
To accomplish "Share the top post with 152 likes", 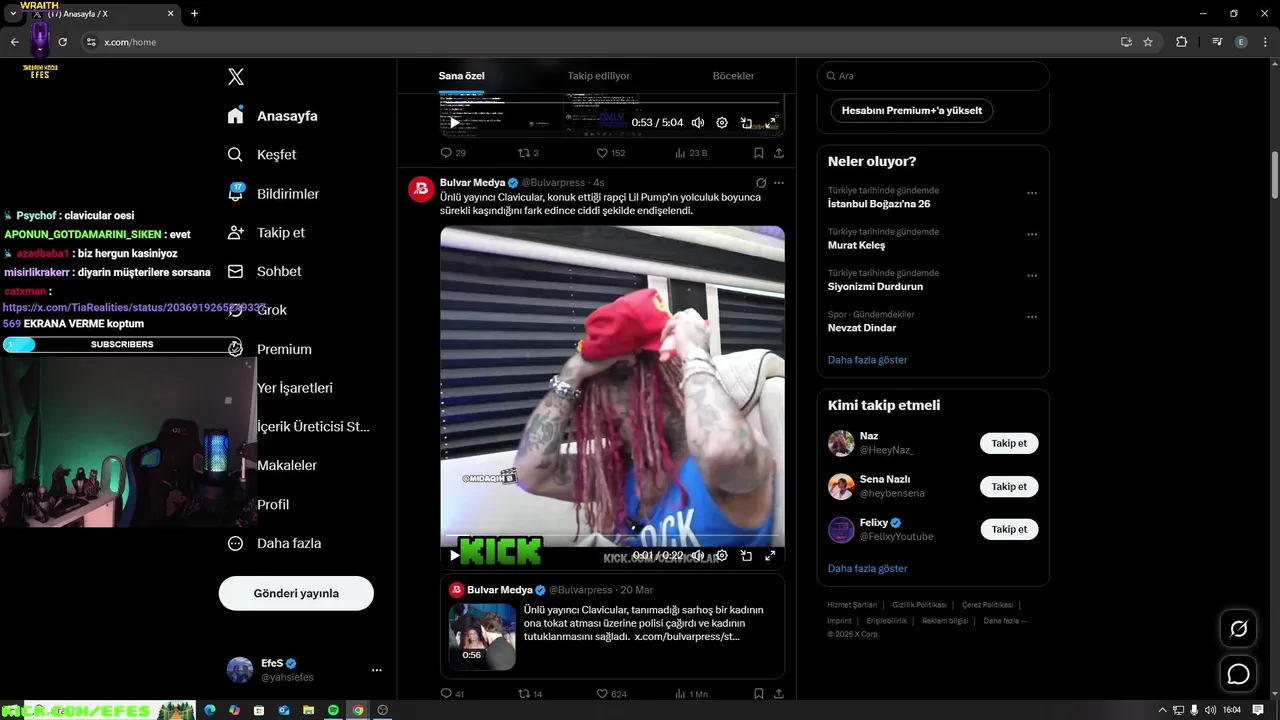I will coord(778,153).
